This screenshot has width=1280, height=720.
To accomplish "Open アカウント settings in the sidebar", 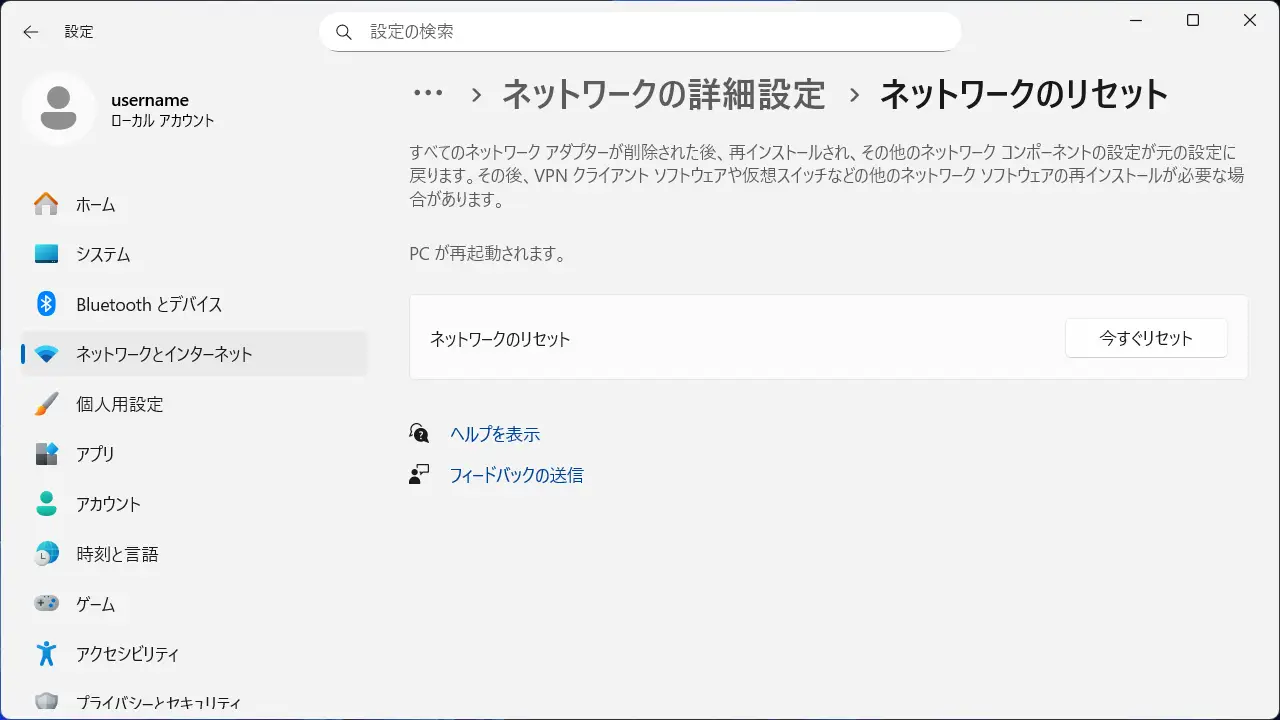I will pyautogui.click(x=108, y=504).
